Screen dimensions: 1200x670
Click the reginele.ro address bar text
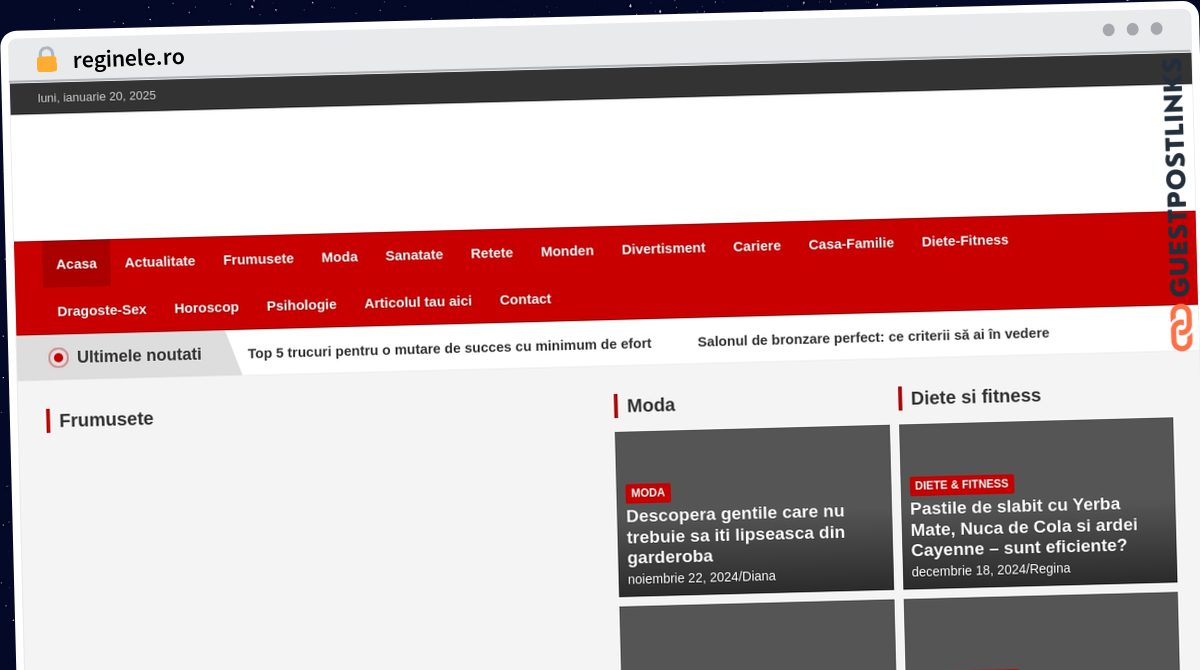tap(128, 59)
